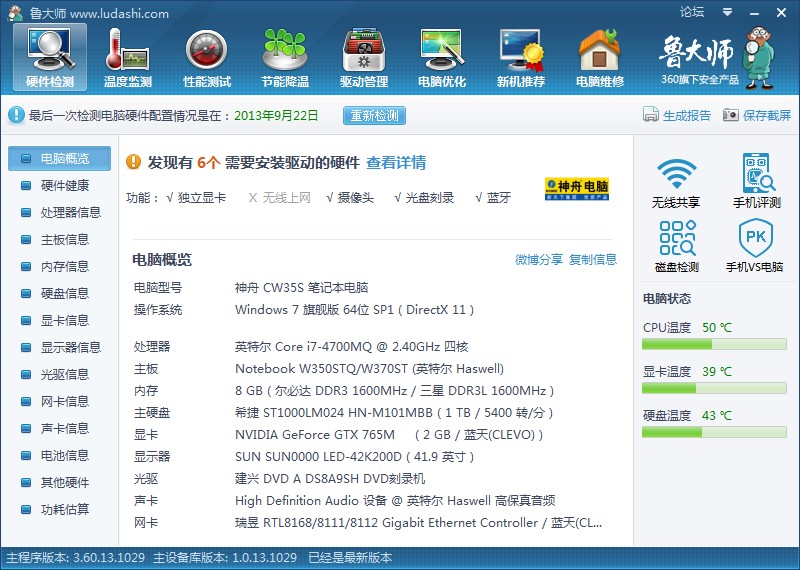
Task: Click the 神舟电脑 brand logo
Action: (x=577, y=188)
